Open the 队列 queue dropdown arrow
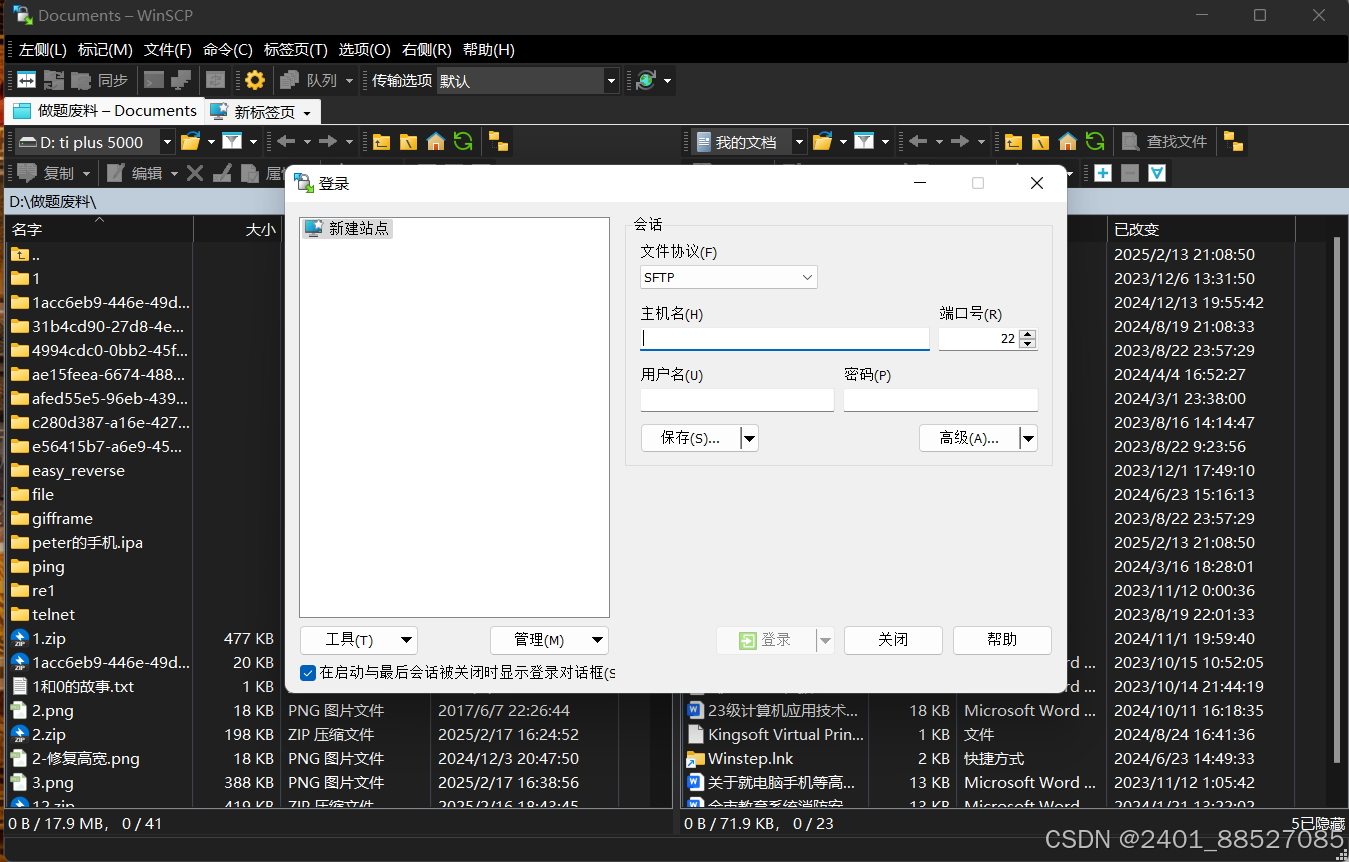Screen dimensions: 1349x862 click(349, 81)
